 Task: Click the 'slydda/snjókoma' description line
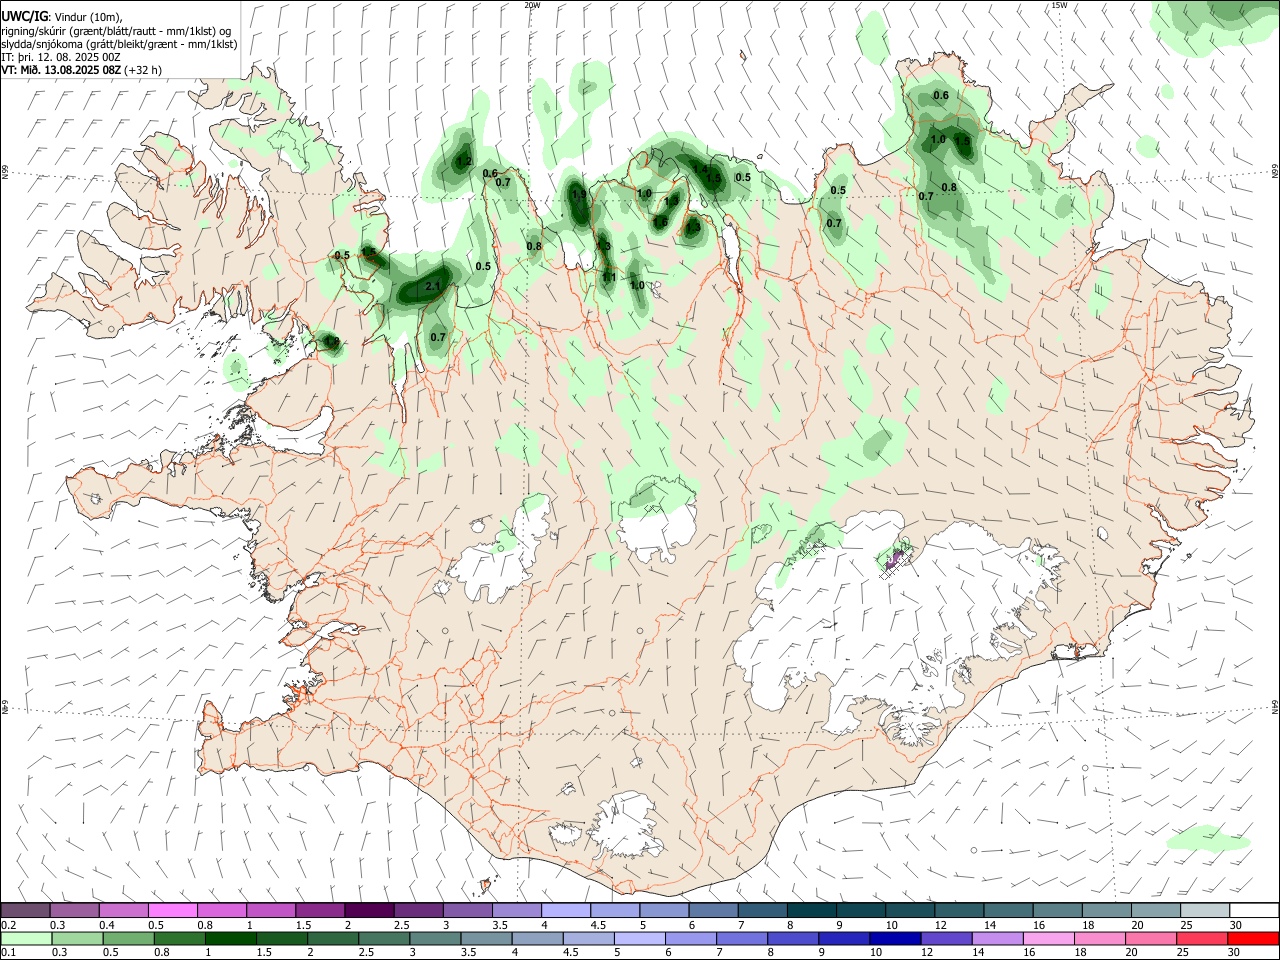[119, 44]
